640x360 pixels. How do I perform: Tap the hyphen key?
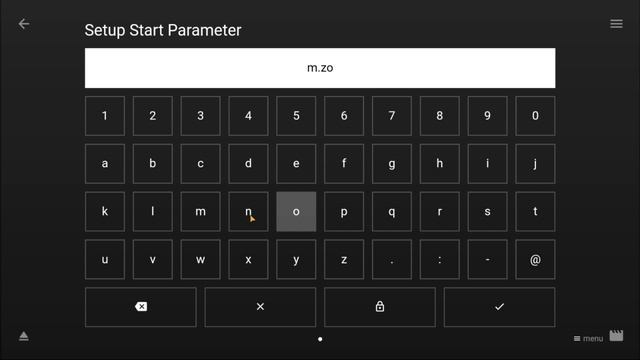[488, 259]
